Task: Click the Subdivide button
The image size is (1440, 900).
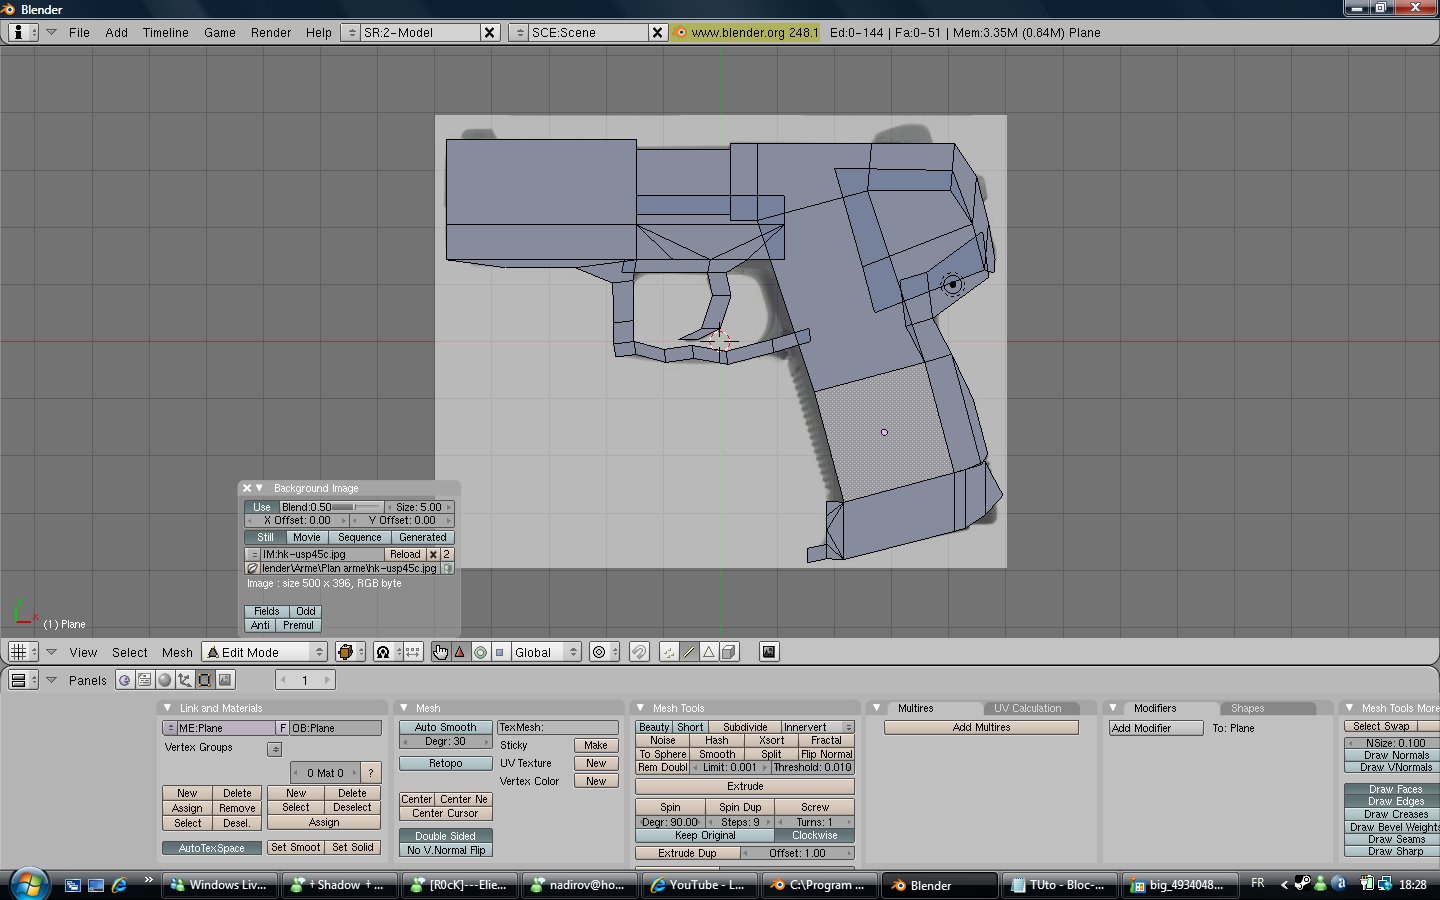Action: 745,727
